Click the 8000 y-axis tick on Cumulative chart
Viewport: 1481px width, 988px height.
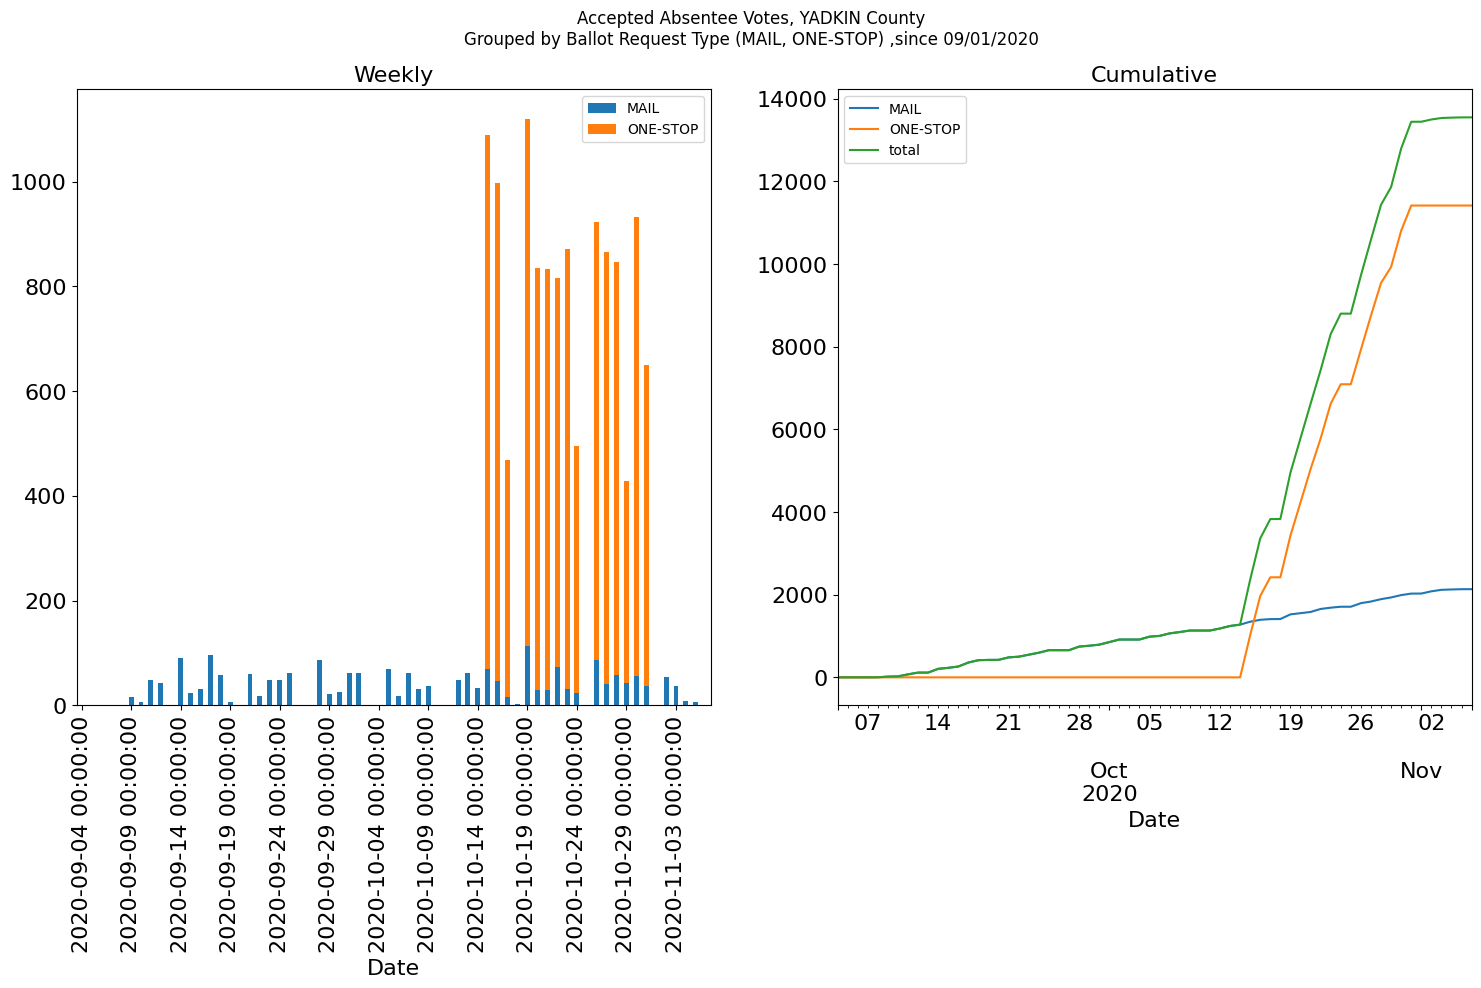[799, 347]
